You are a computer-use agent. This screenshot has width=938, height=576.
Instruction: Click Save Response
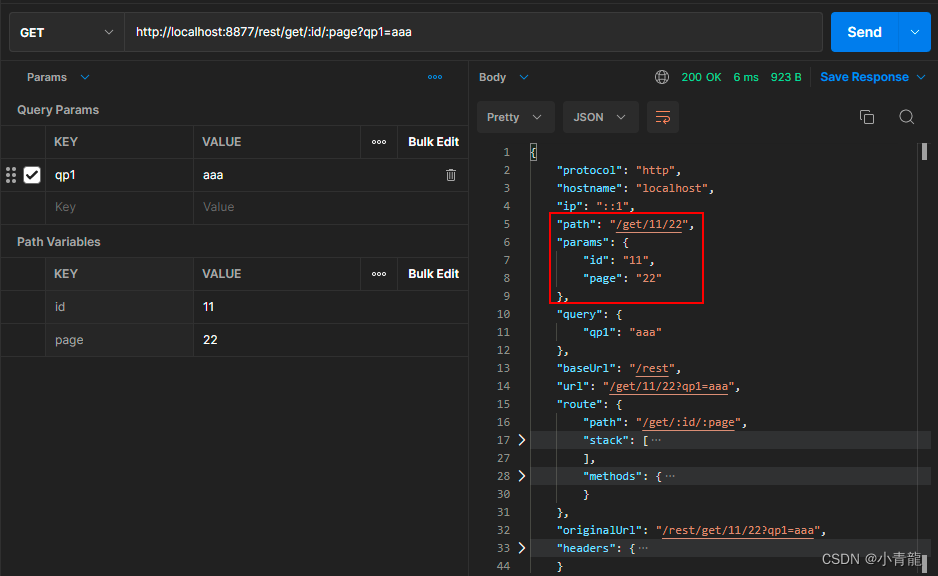point(864,77)
